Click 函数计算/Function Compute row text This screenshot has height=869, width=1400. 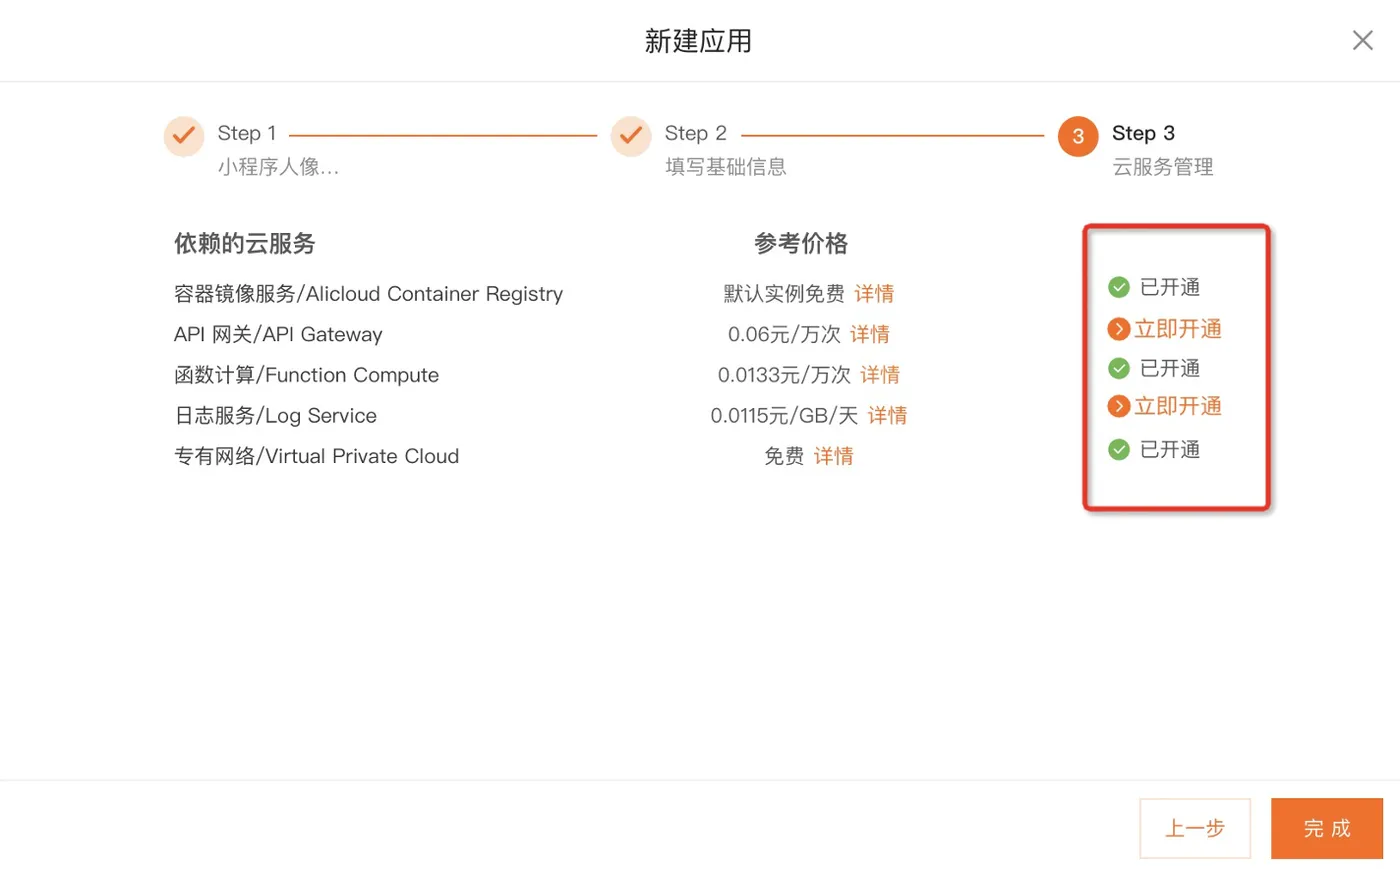(x=306, y=375)
